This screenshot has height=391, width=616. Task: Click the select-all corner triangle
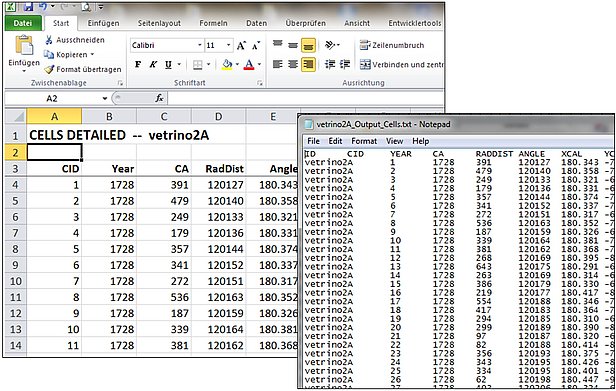point(17,117)
